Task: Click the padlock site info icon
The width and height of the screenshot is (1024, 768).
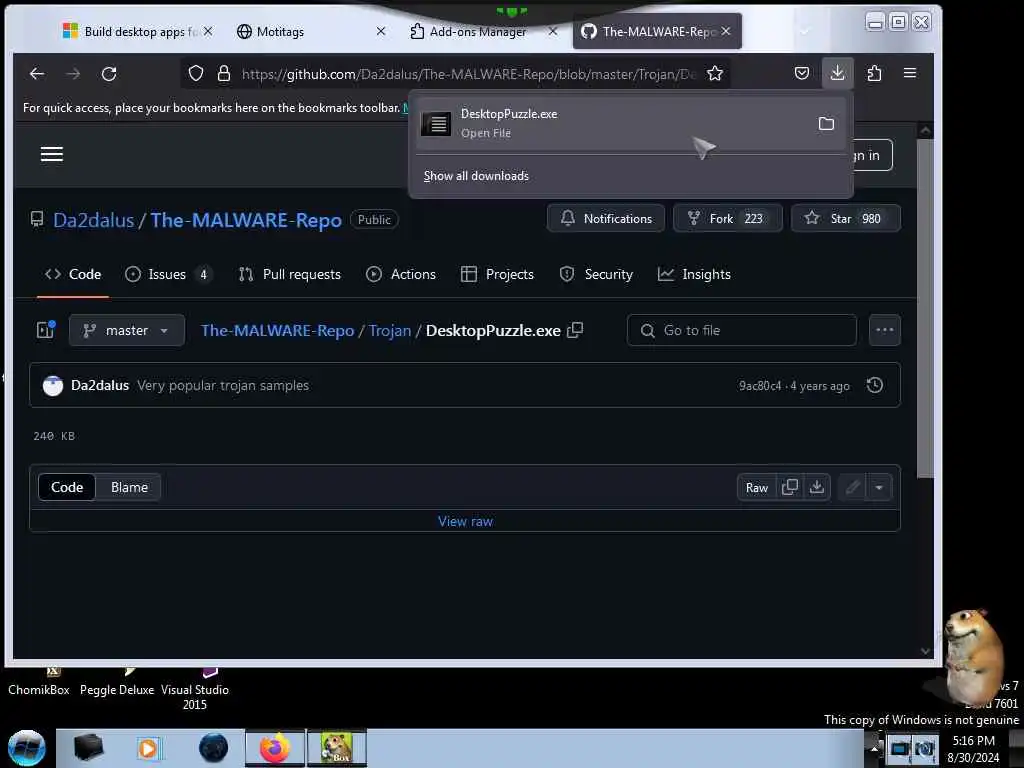Action: (x=224, y=73)
